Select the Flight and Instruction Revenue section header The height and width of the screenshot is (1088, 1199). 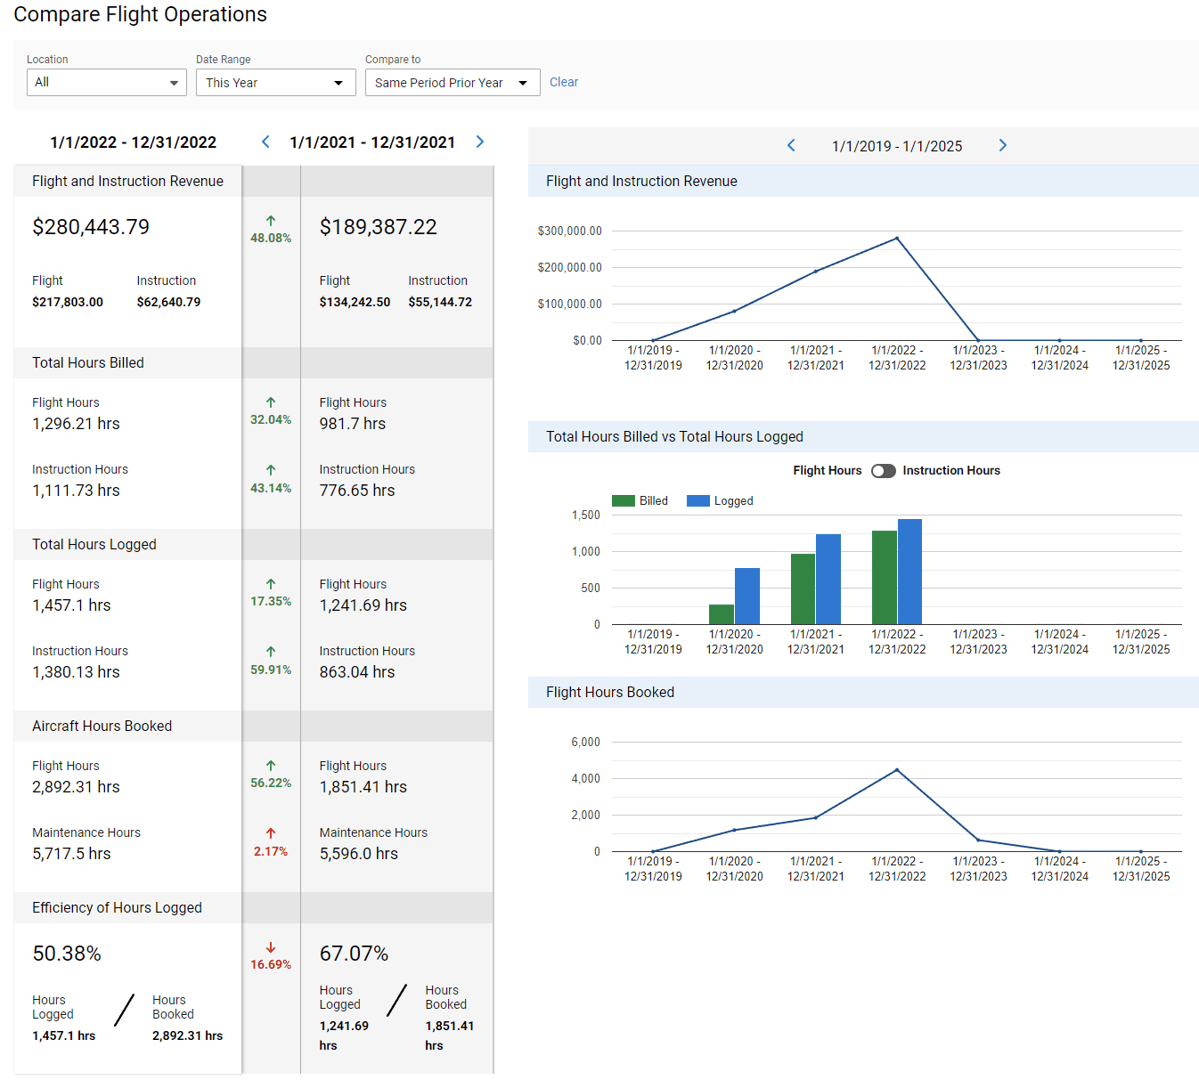point(126,180)
